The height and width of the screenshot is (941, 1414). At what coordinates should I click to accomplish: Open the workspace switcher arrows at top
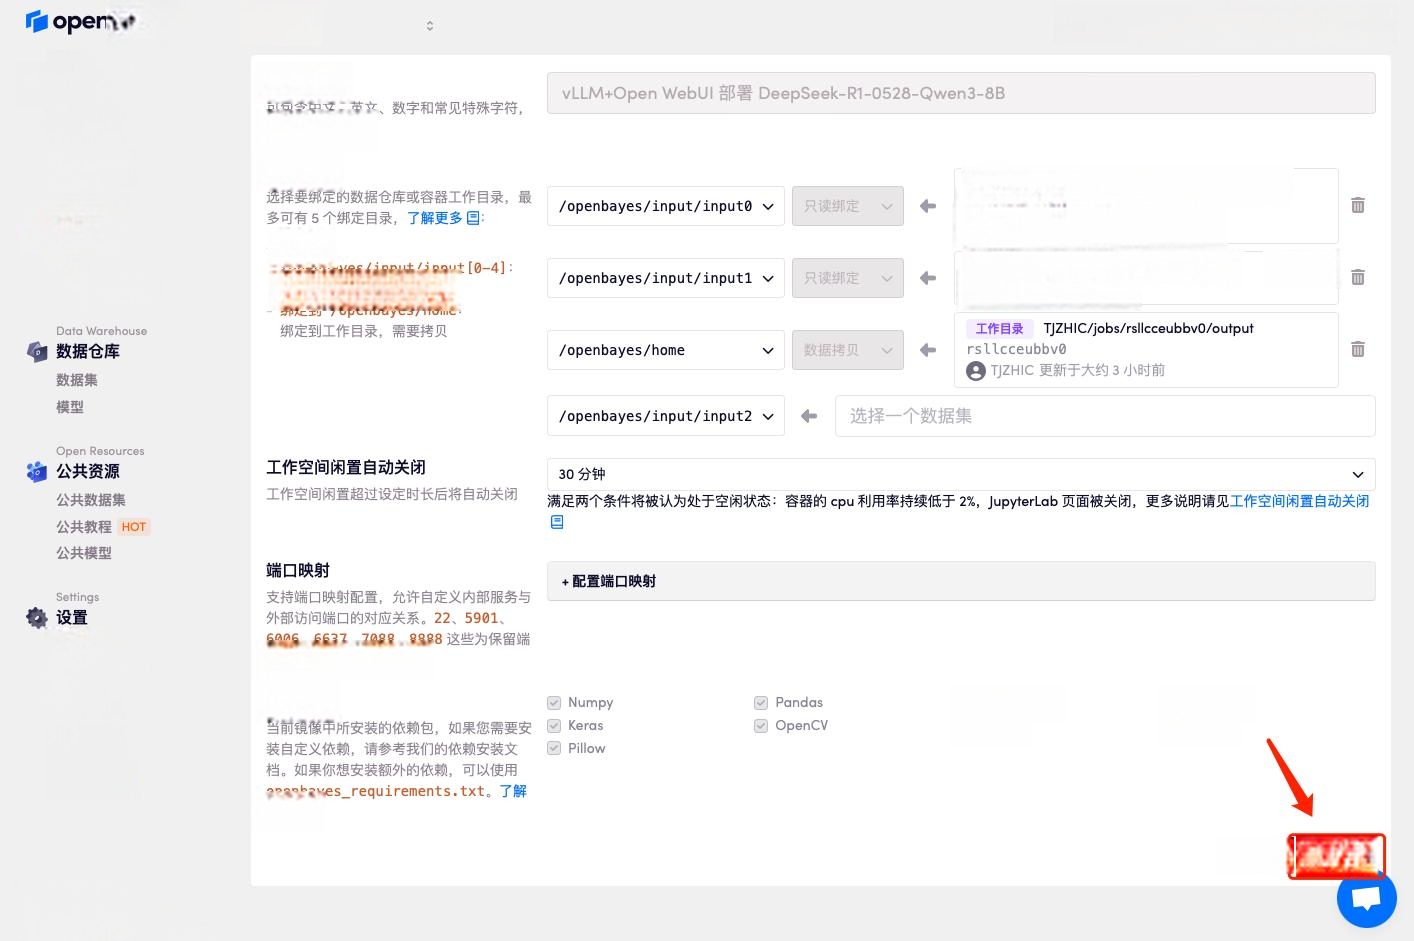coord(430,26)
